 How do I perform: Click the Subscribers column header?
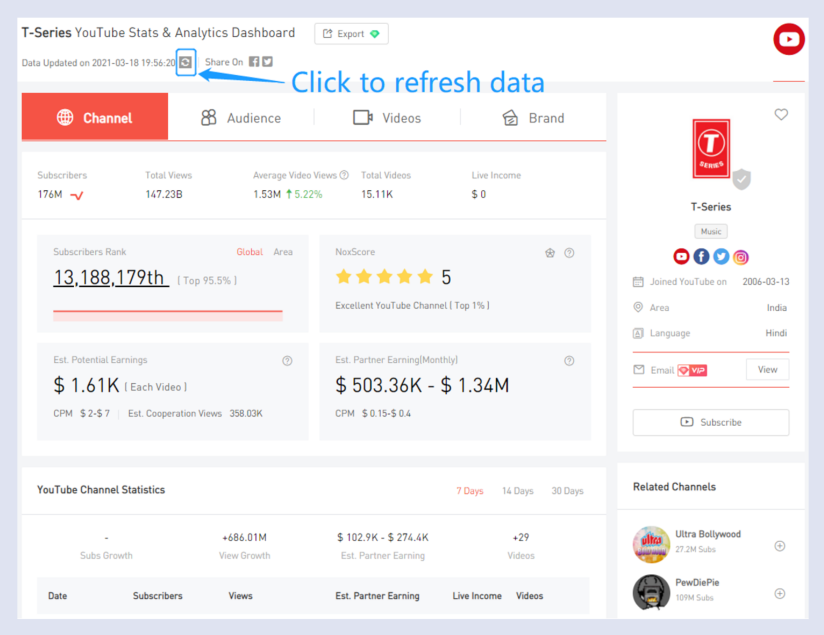pos(158,596)
